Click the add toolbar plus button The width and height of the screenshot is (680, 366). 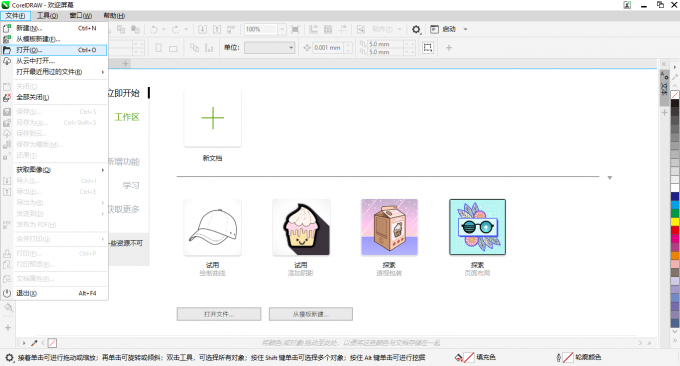pos(449,48)
